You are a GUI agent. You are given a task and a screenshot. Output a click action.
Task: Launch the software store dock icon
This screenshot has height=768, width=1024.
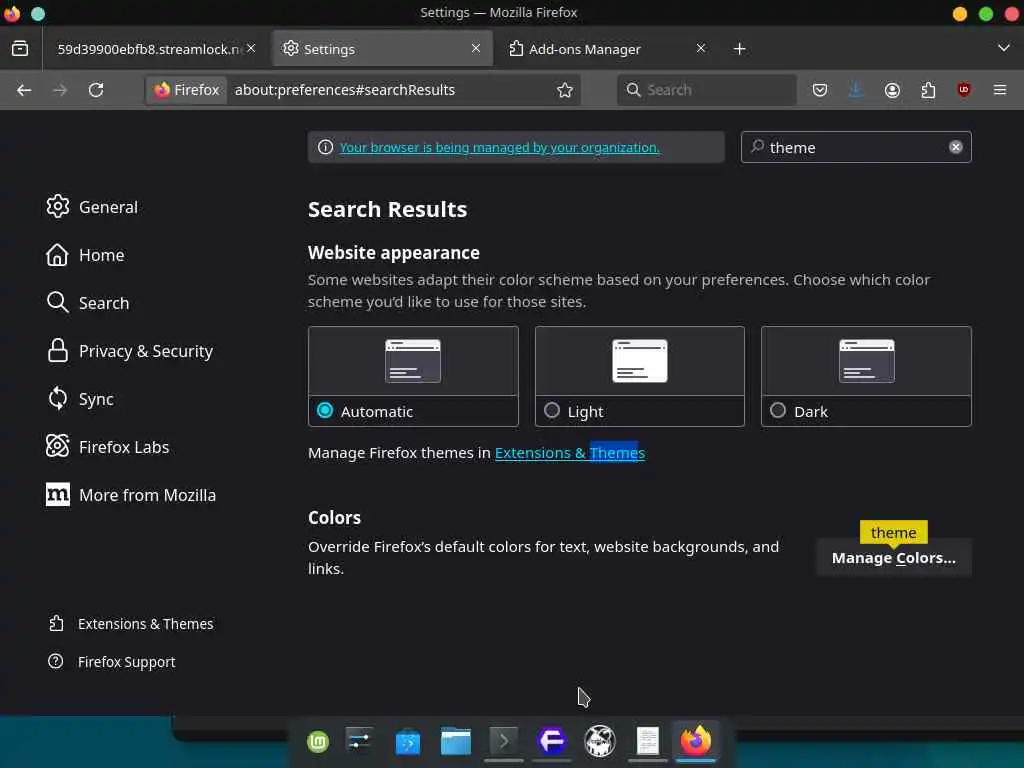[408, 742]
